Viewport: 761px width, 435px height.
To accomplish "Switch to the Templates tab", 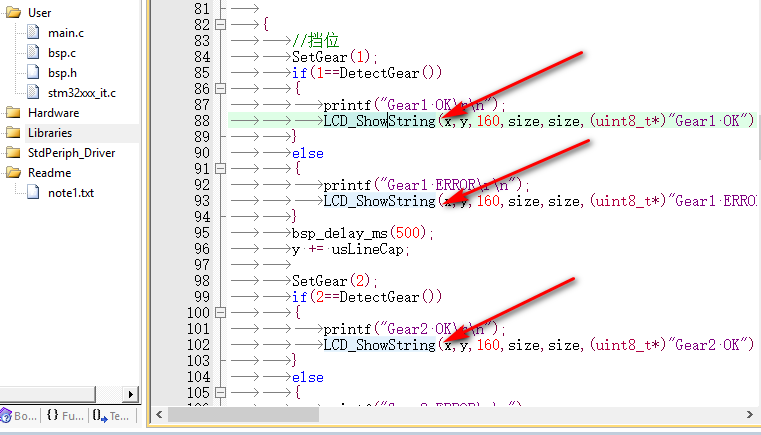I will (x=111, y=416).
